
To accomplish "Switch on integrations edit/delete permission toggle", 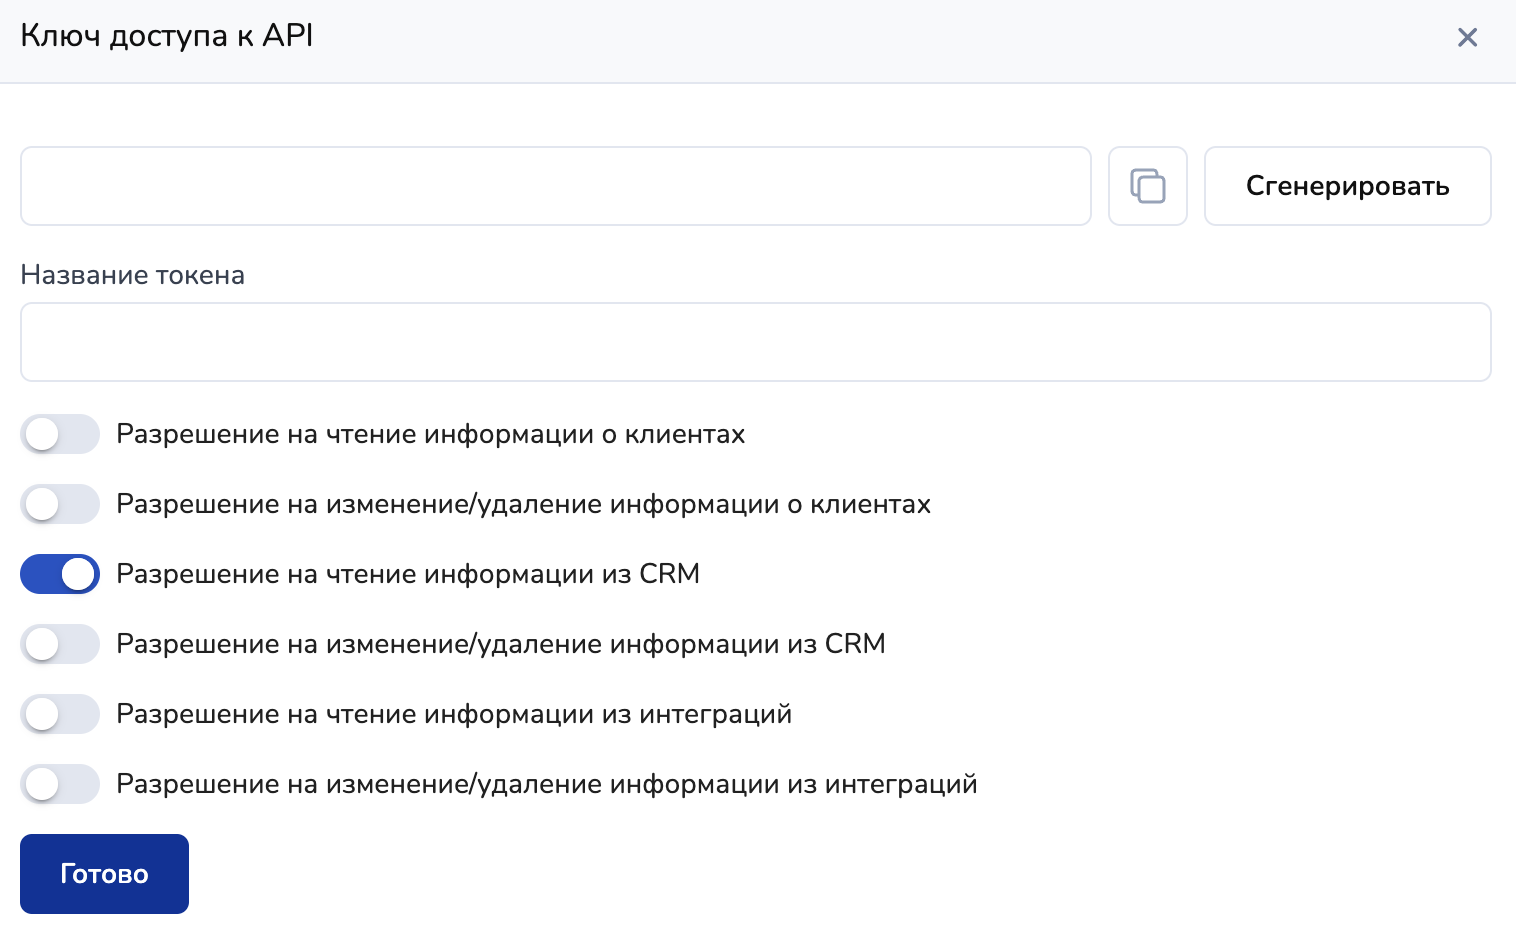I will point(60,784).
